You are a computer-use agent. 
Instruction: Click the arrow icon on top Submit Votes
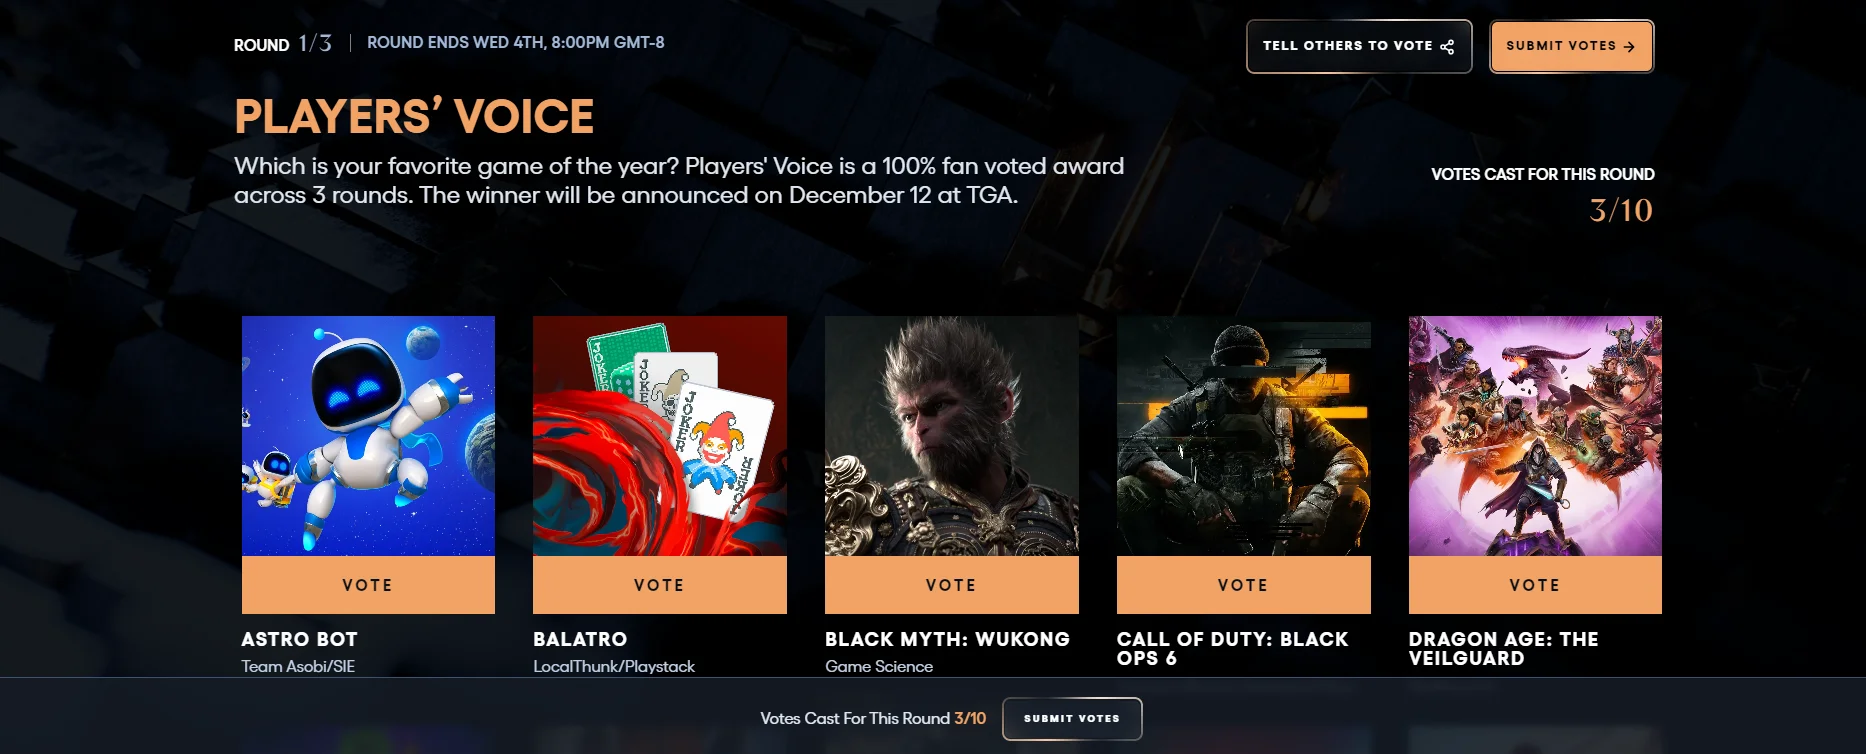coord(1629,46)
